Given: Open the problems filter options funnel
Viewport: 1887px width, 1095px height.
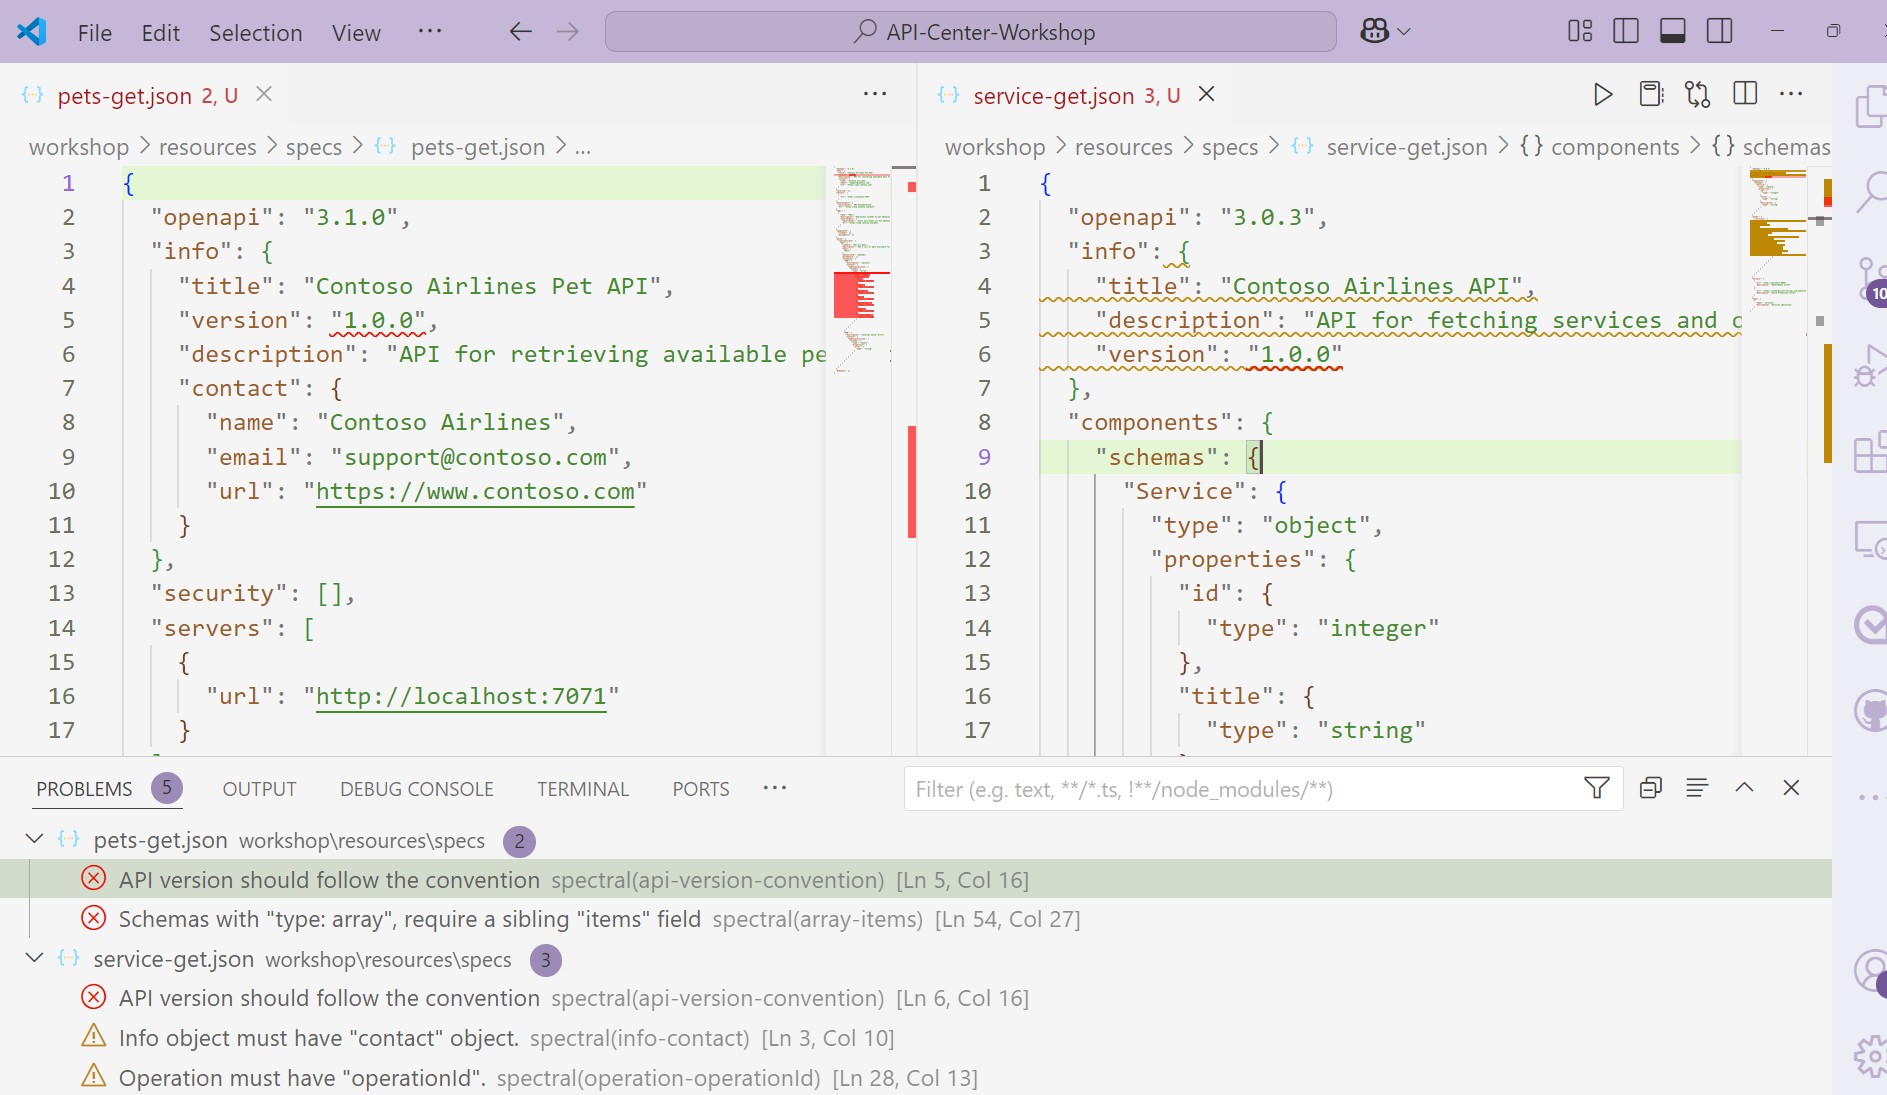Looking at the screenshot, I should pyautogui.click(x=1597, y=788).
